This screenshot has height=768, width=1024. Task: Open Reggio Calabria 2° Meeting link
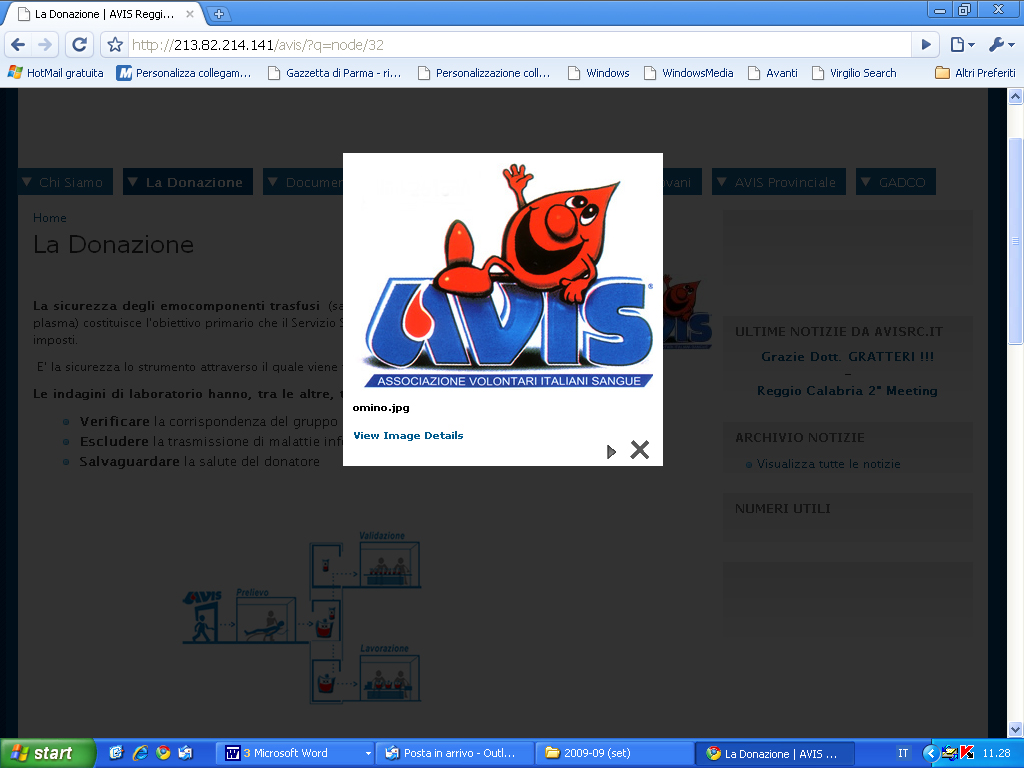pos(848,391)
